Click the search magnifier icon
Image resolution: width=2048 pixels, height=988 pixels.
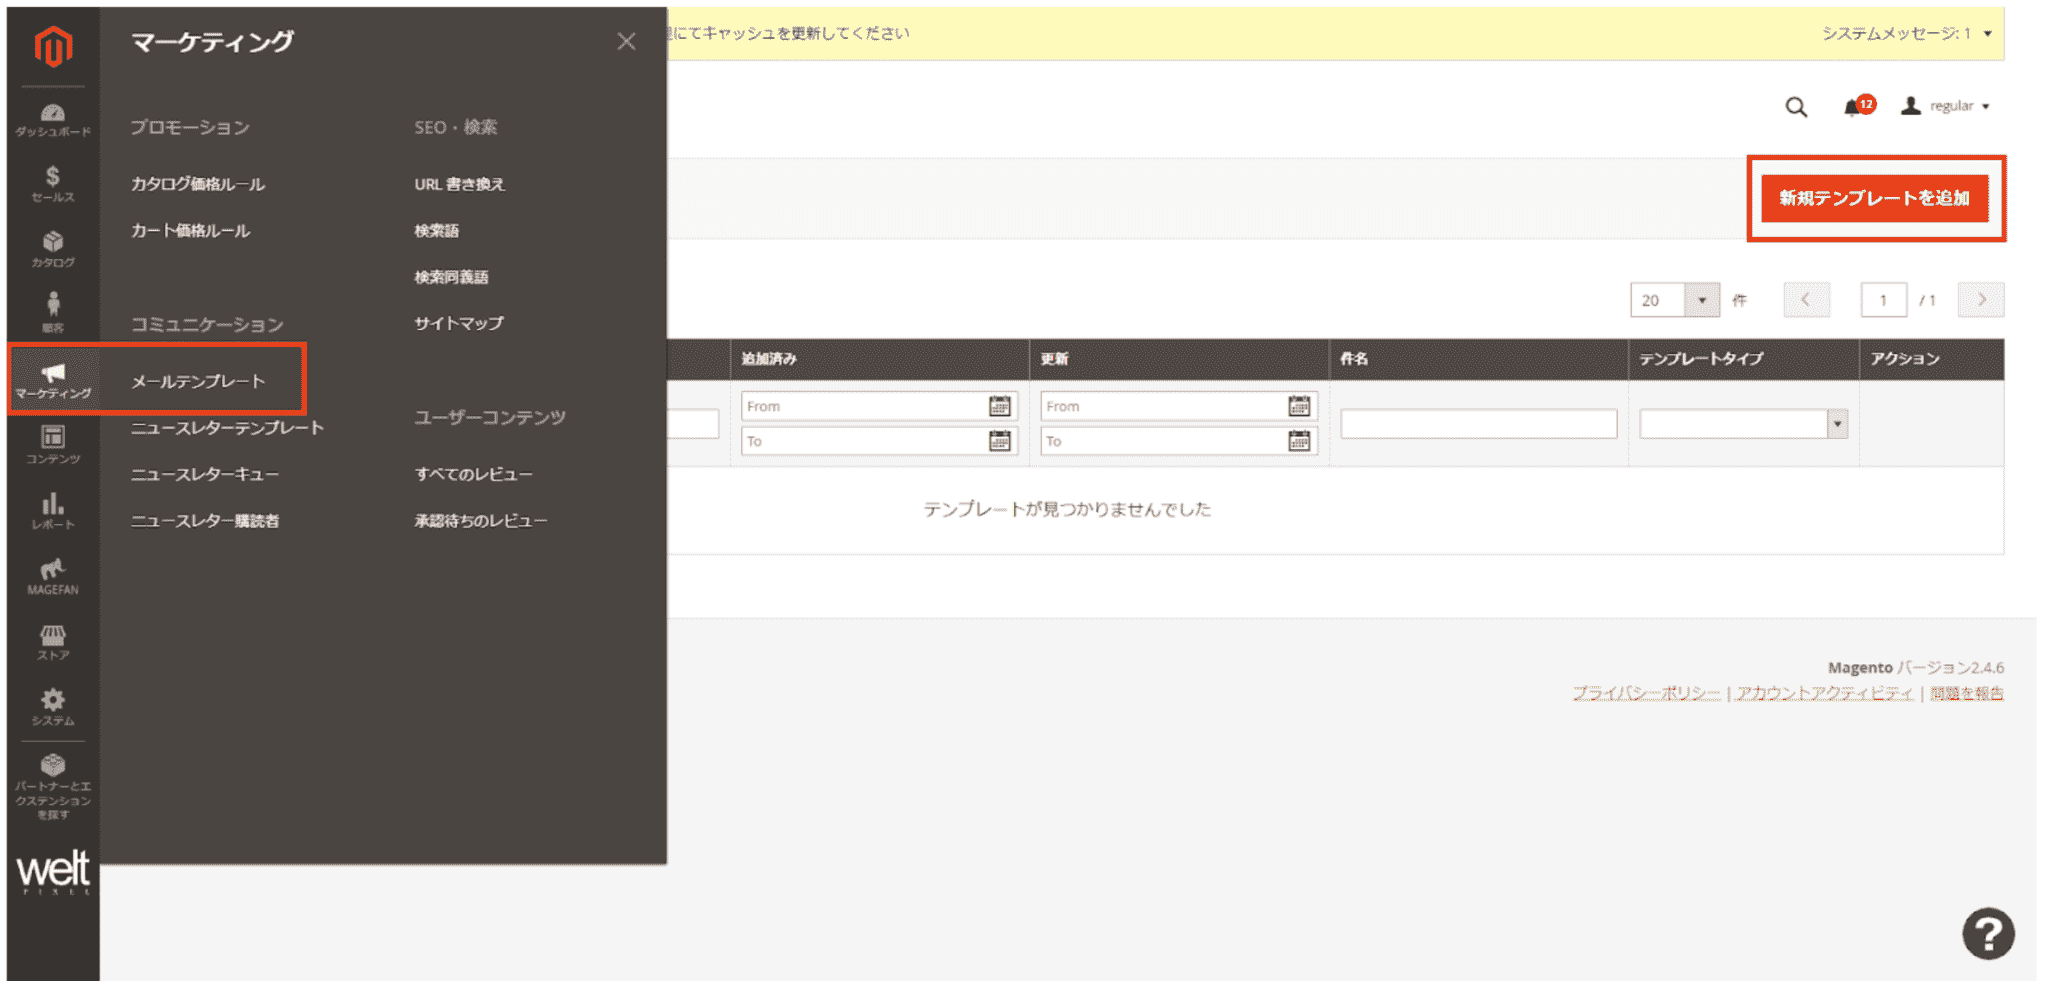click(1796, 106)
